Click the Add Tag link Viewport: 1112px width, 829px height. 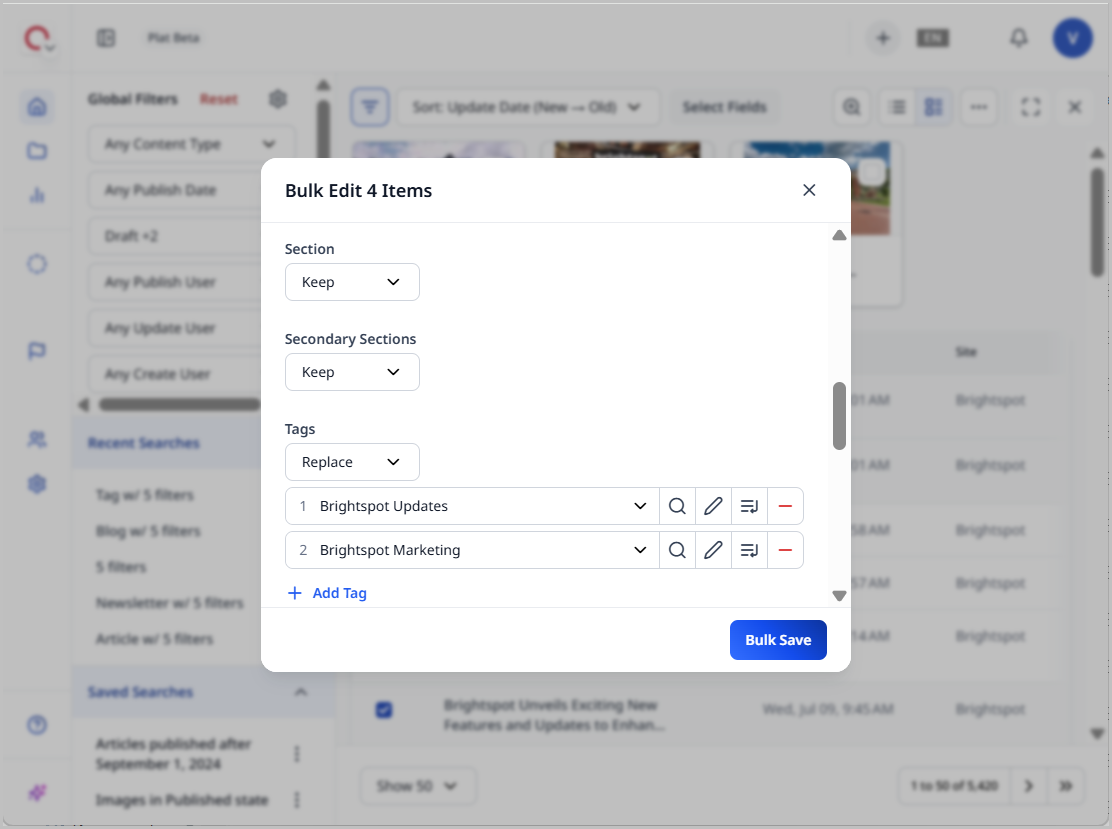[x=327, y=593]
